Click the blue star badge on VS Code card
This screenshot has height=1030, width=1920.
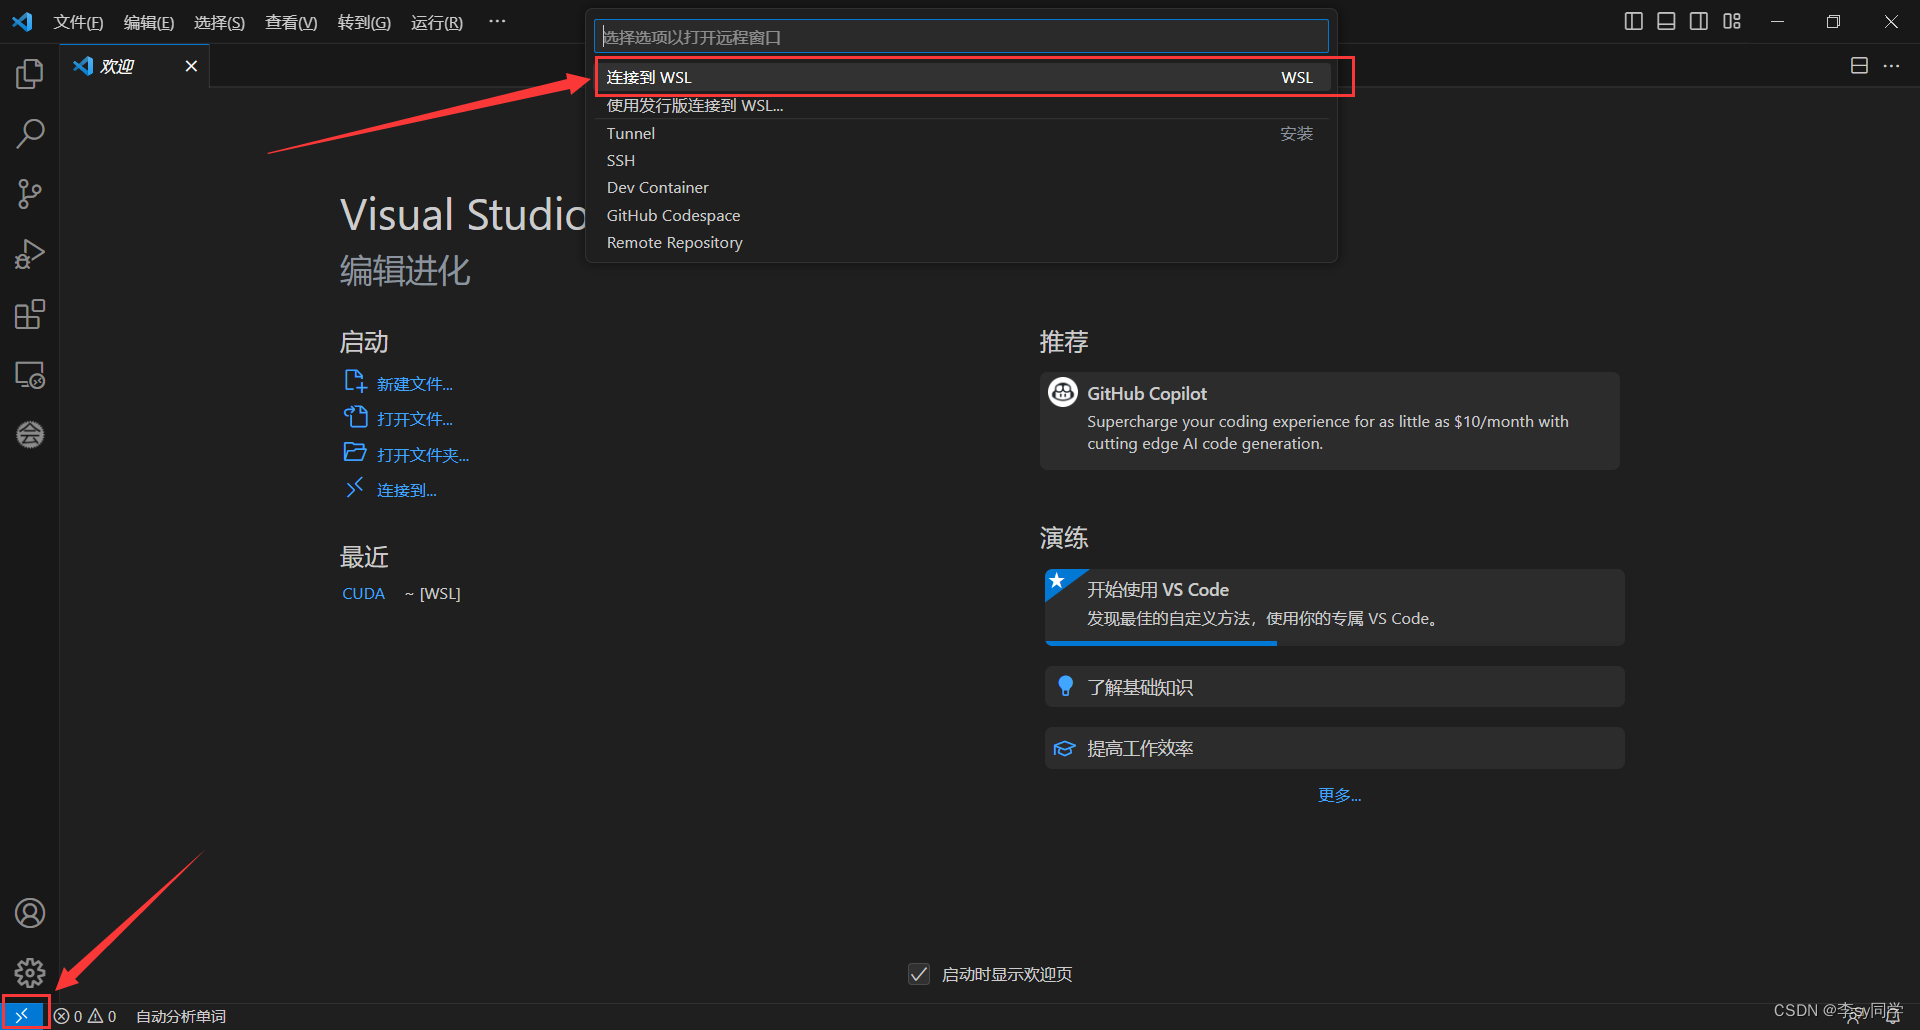[1058, 580]
